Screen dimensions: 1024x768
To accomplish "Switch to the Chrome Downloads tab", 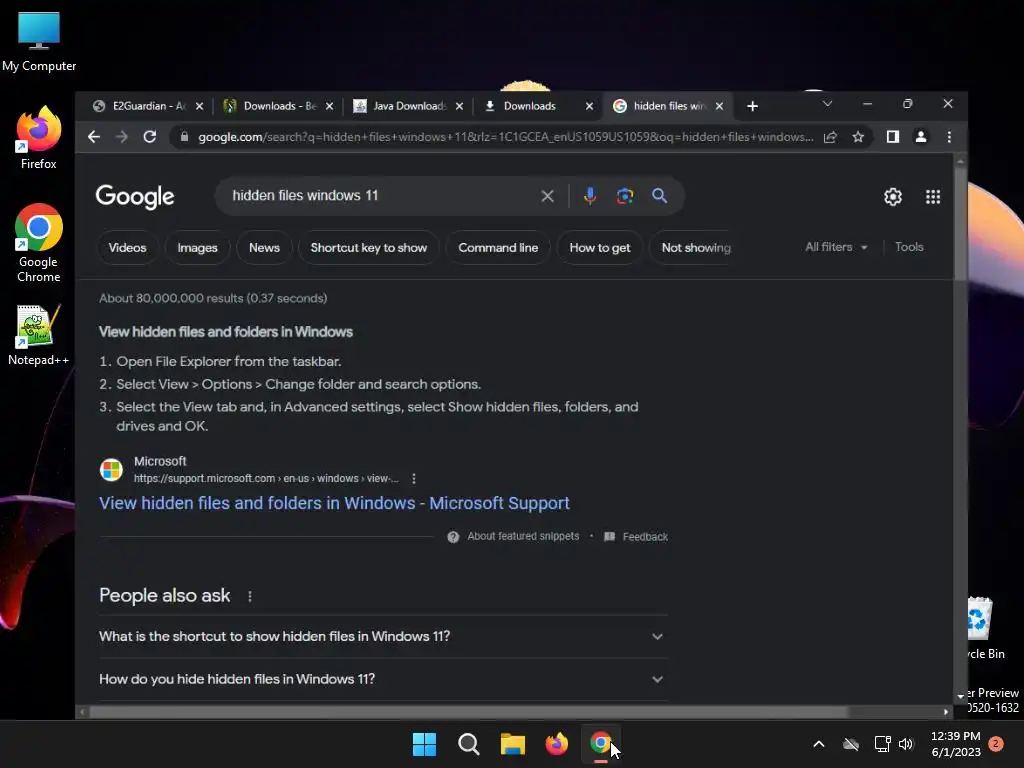I will pos(530,106).
